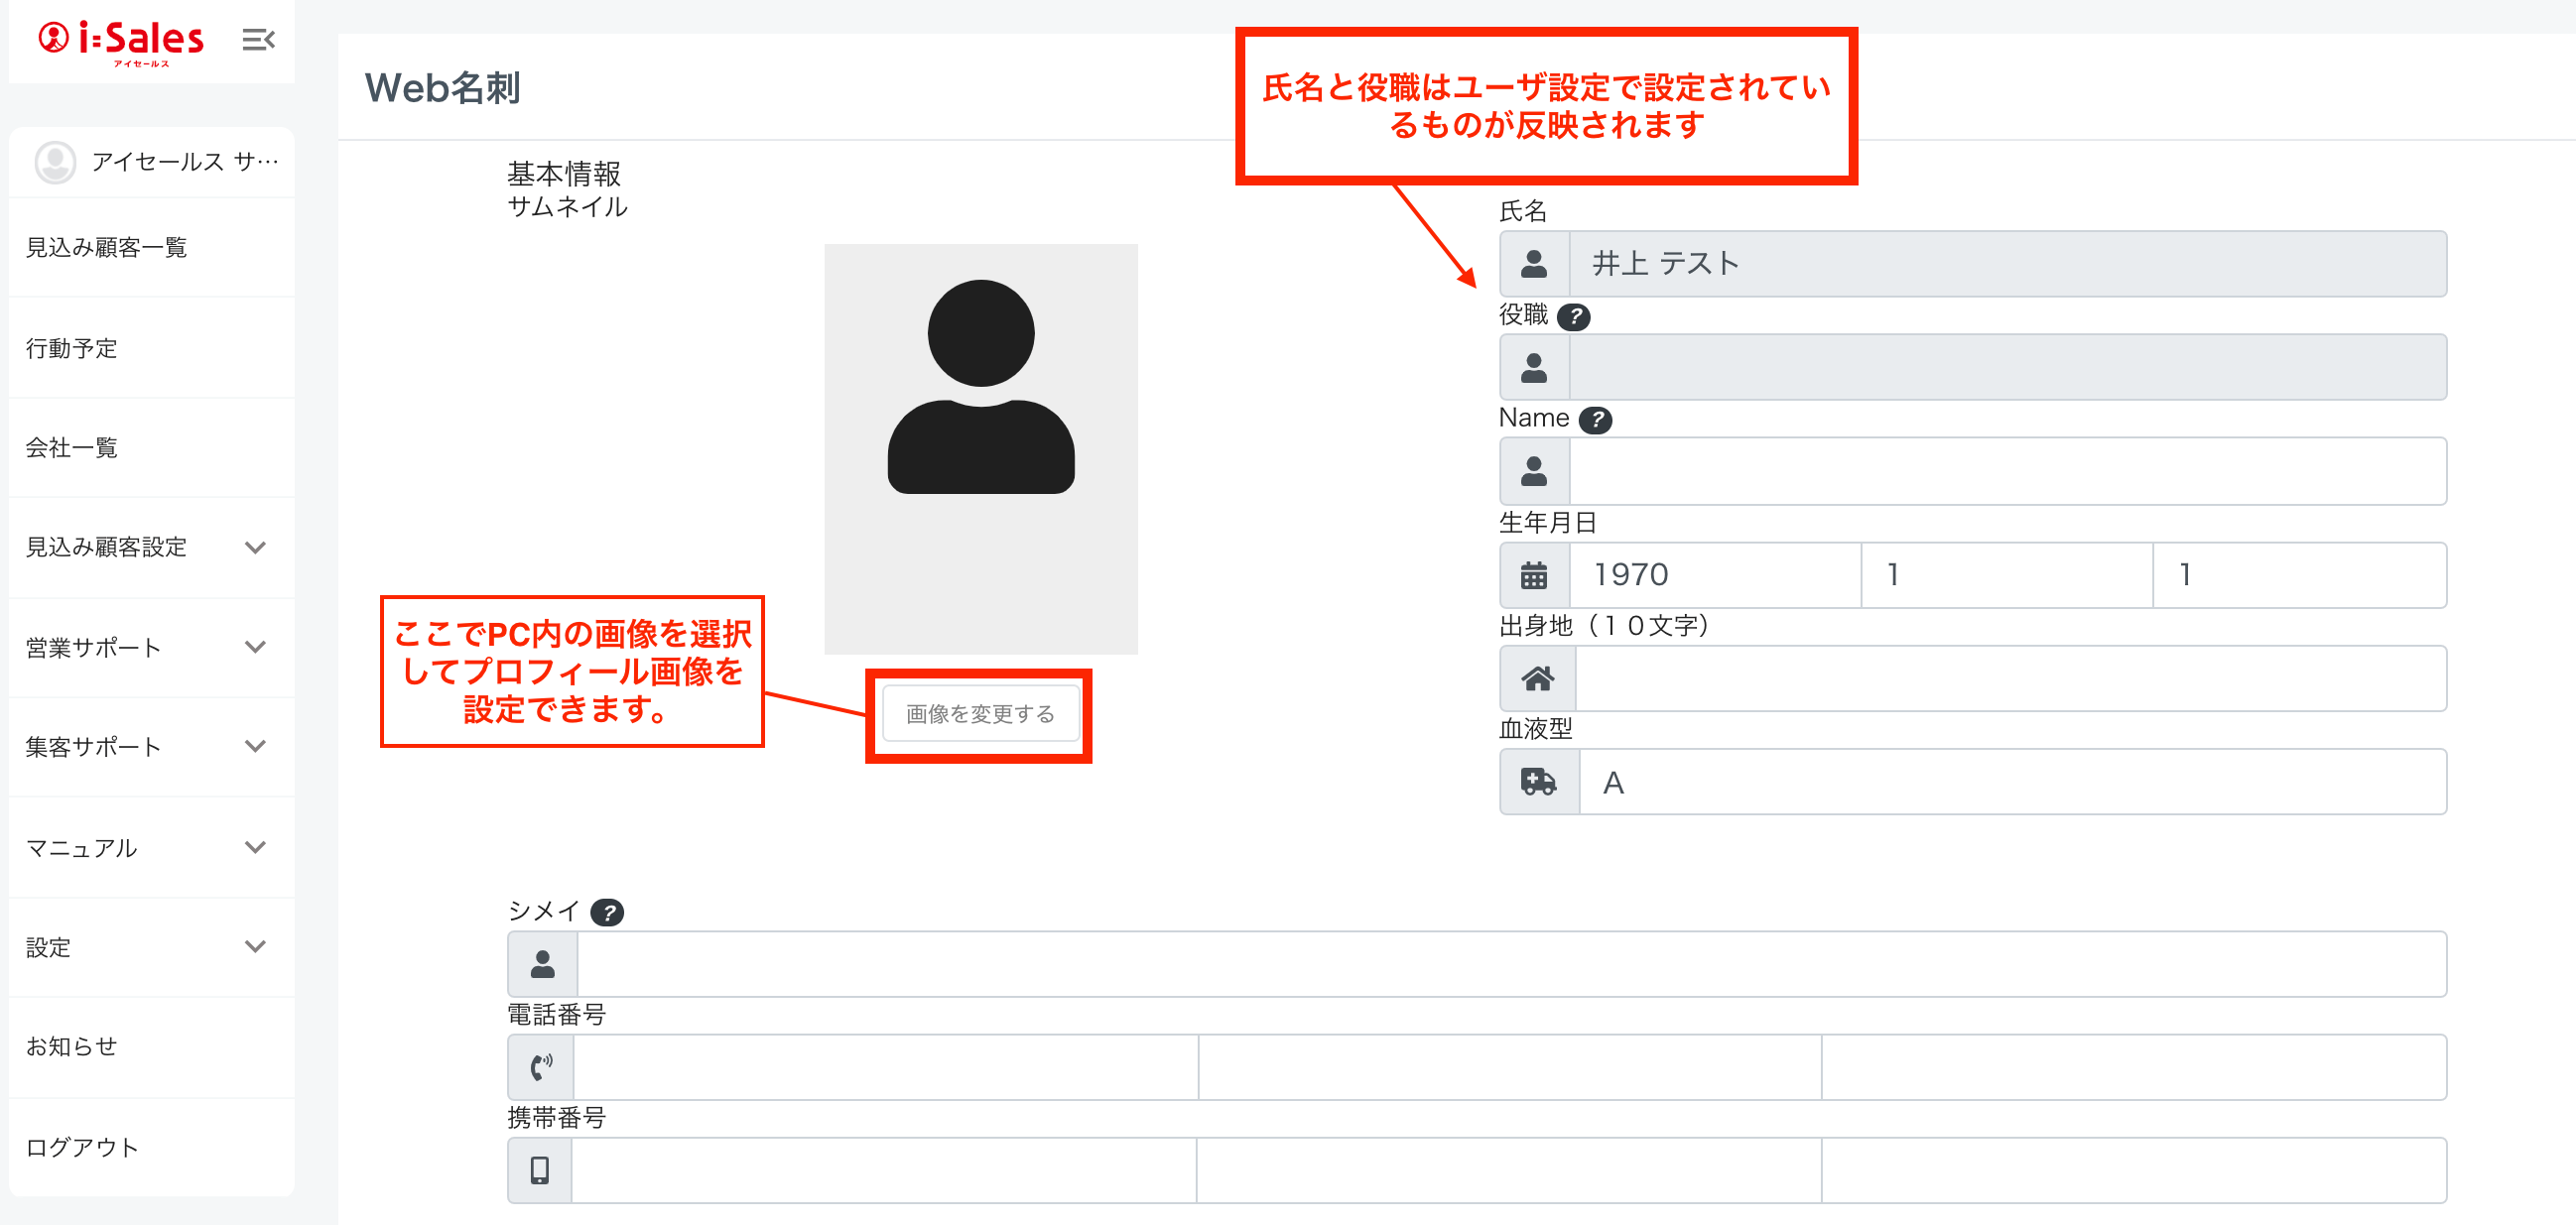
Task: Click the 画像を変更する button
Action: [x=980, y=714]
